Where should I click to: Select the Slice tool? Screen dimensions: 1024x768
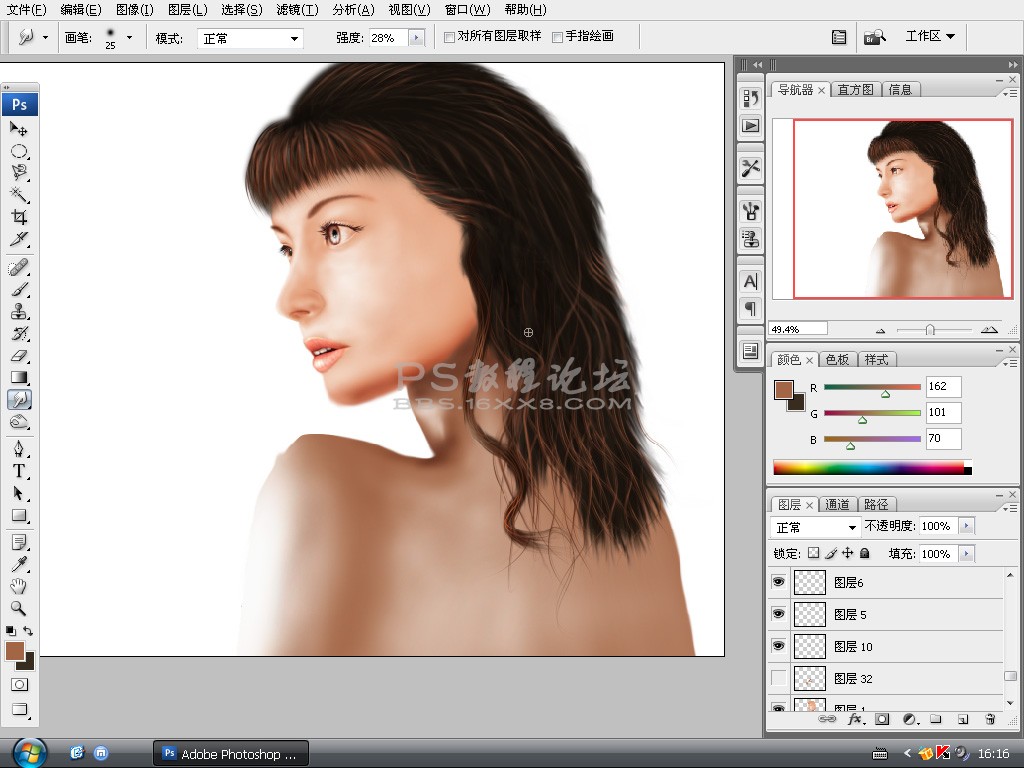pyautogui.click(x=19, y=239)
